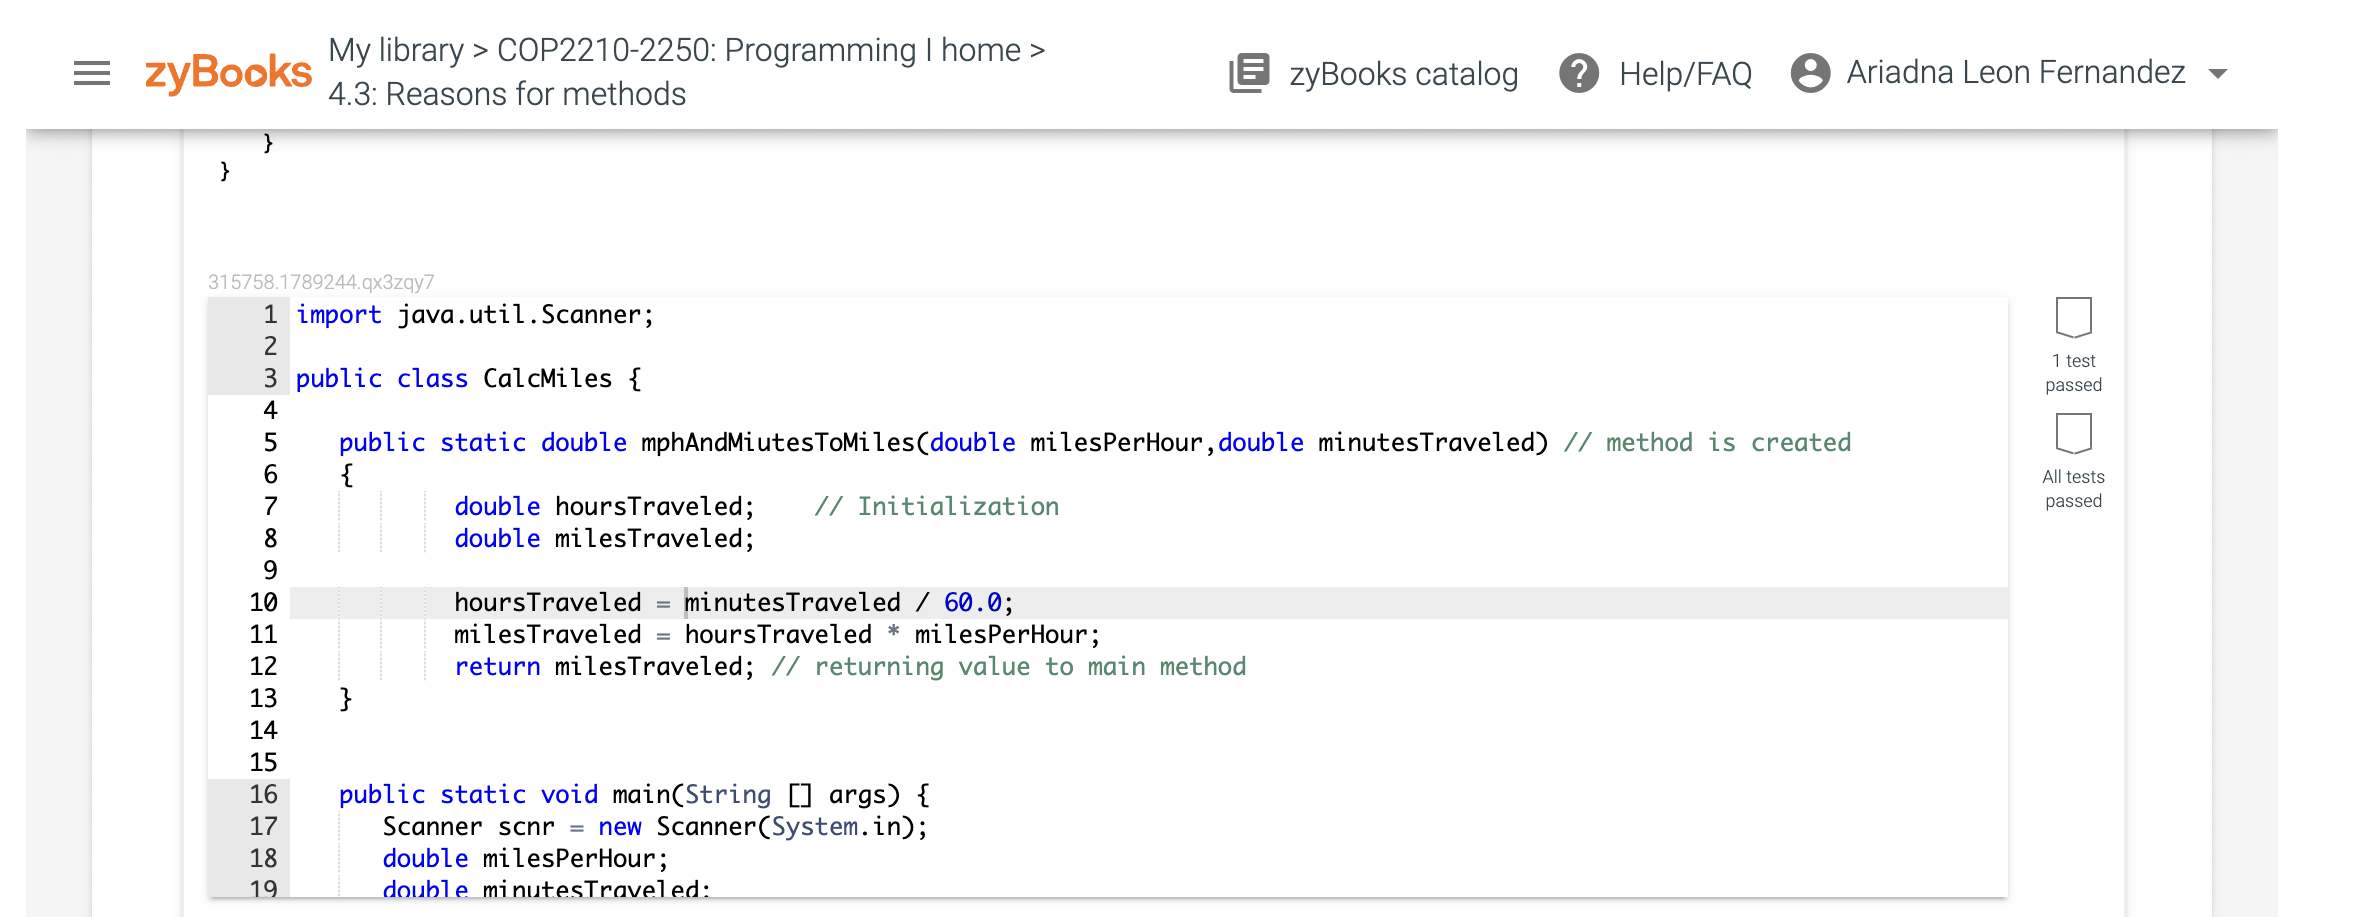Click the user profile avatar icon

coord(1810,72)
